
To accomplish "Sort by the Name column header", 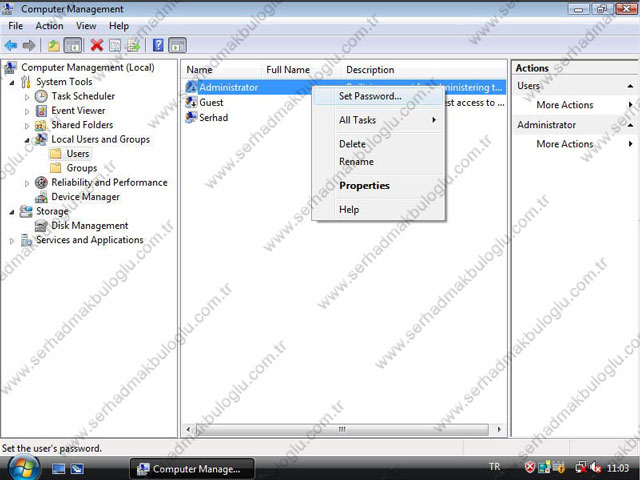I will click(222, 70).
